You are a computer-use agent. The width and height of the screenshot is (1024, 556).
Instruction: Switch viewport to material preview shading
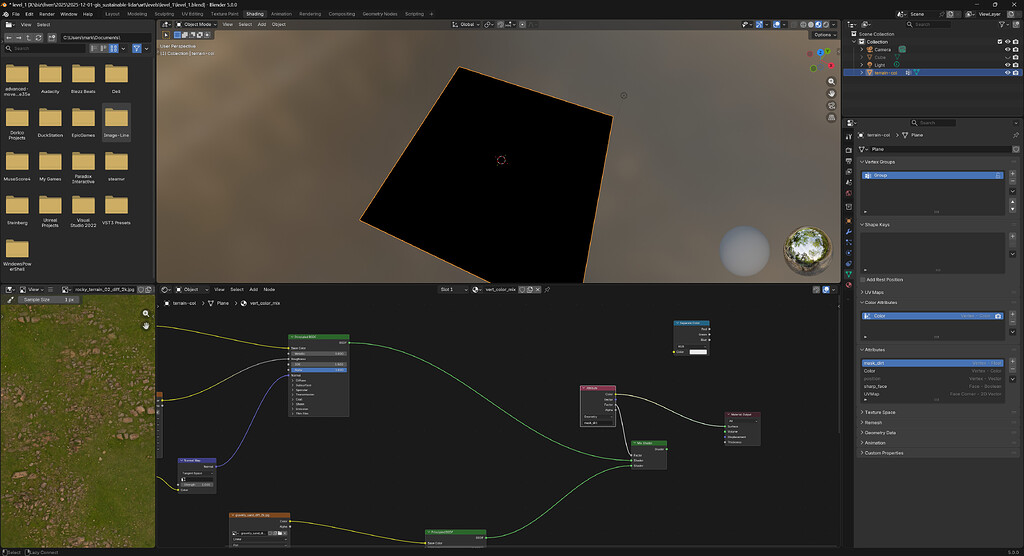tap(818, 25)
